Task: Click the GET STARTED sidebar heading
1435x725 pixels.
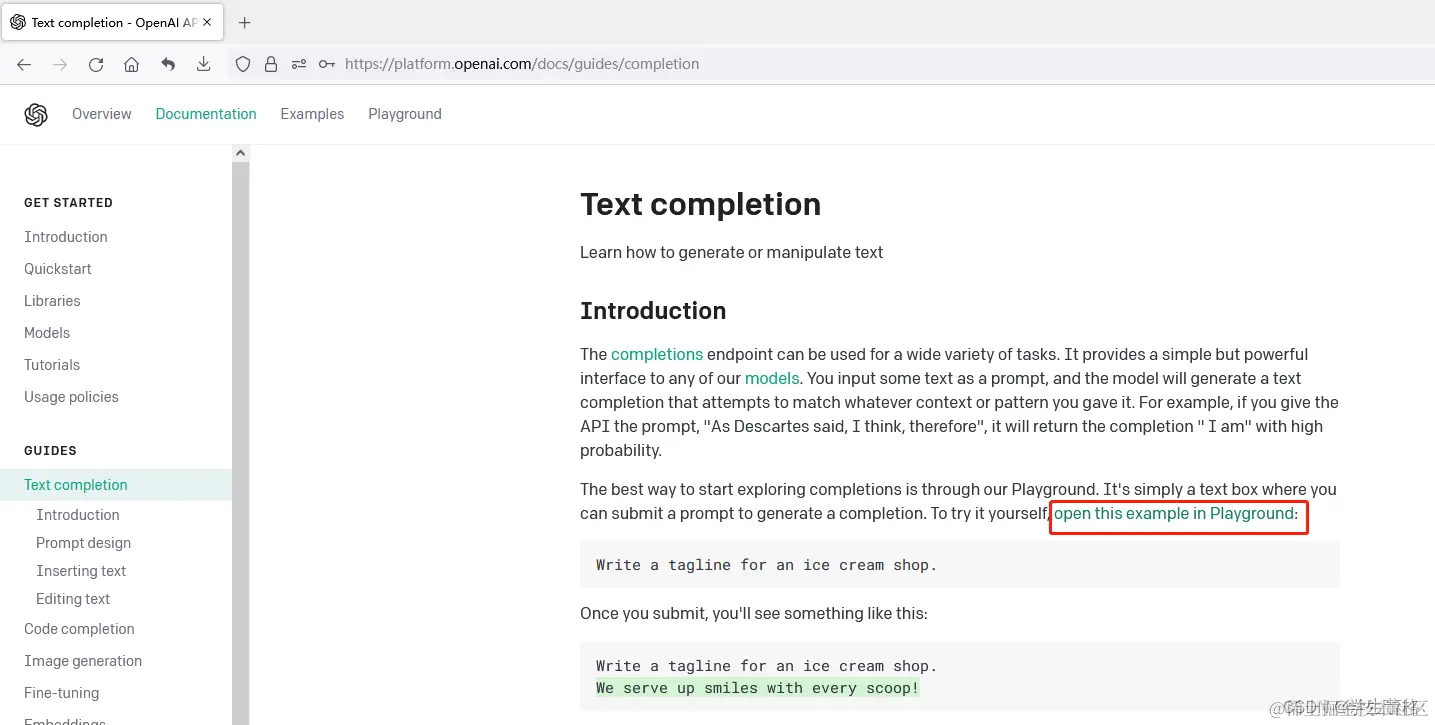Action: click(68, 203)
